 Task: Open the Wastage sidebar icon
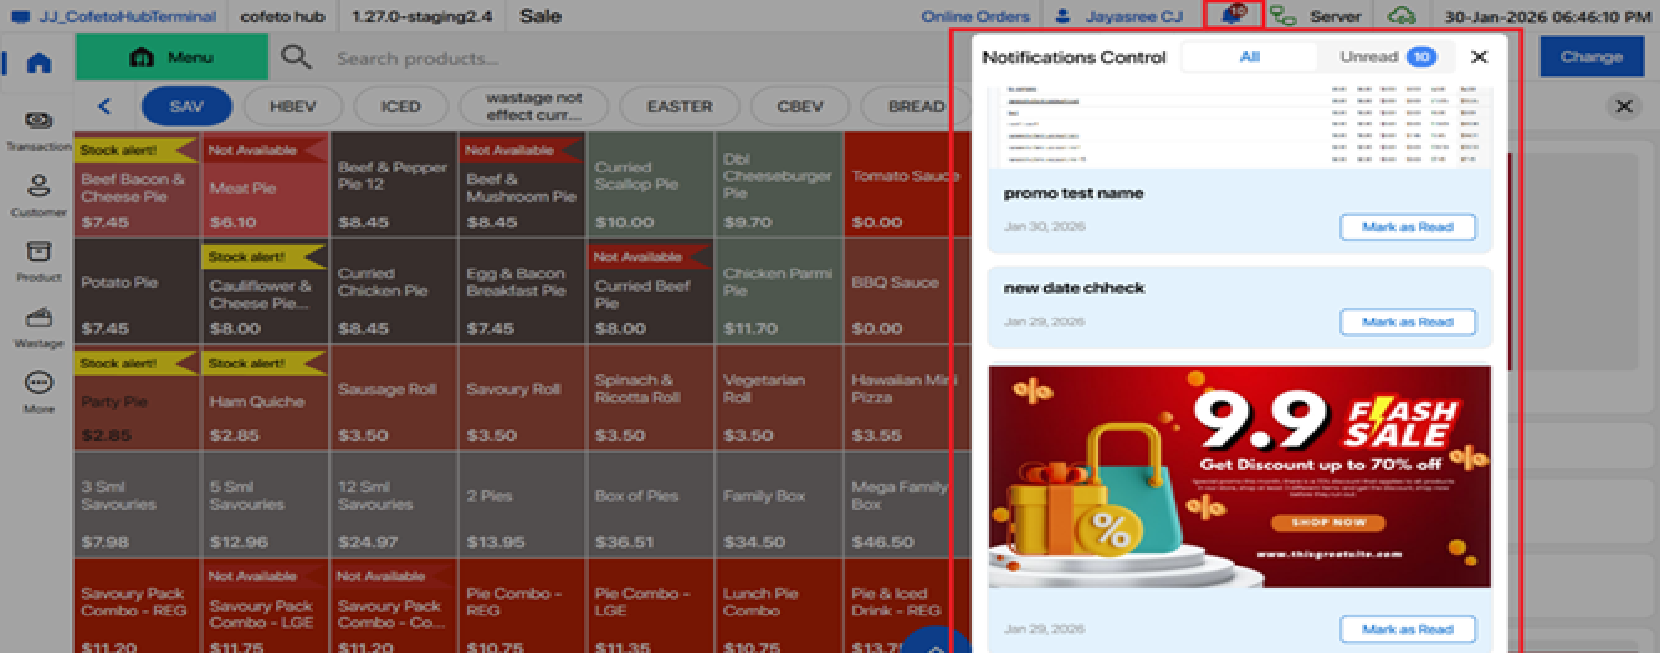[39, 319]
